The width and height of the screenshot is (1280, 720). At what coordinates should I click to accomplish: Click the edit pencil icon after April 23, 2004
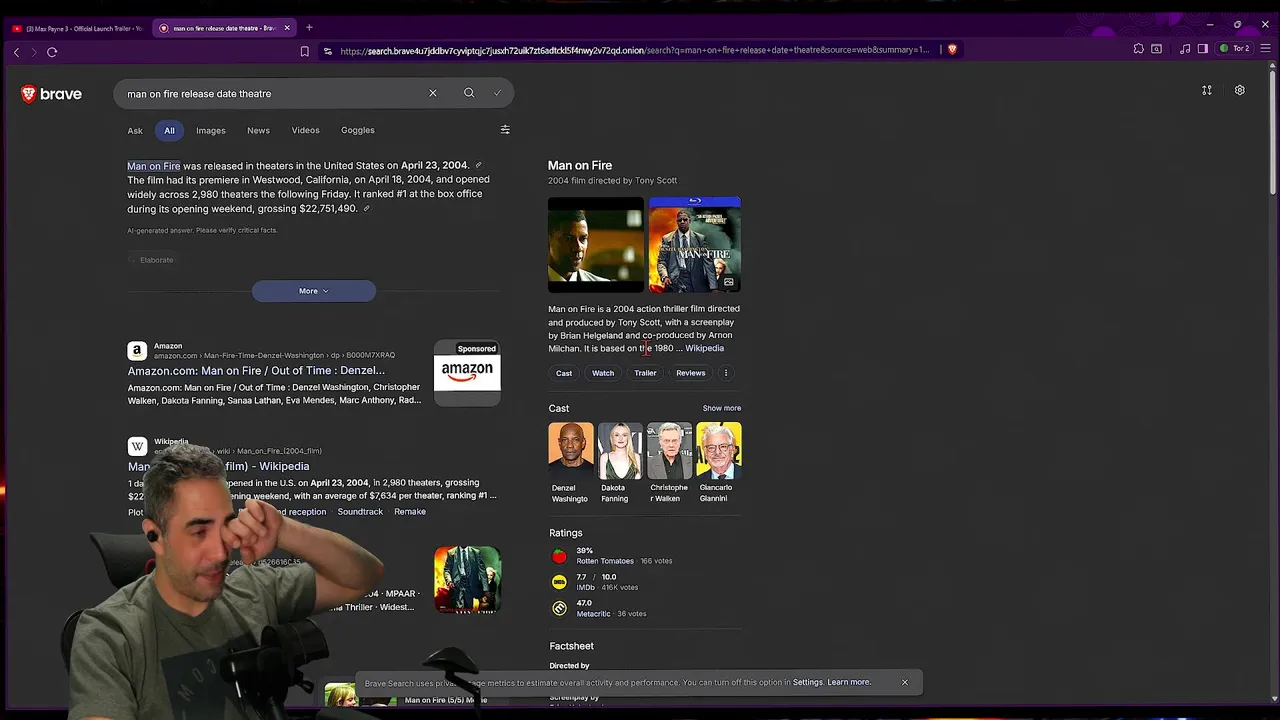pos(478,165)
